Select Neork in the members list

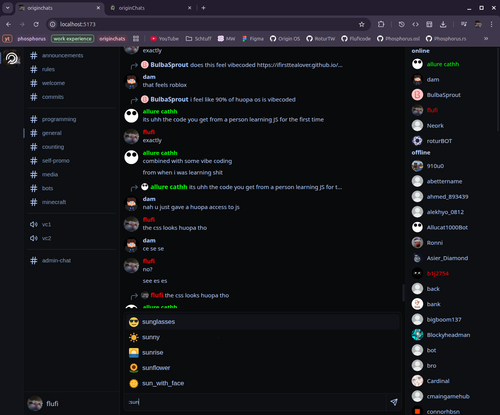click(452, 126)
